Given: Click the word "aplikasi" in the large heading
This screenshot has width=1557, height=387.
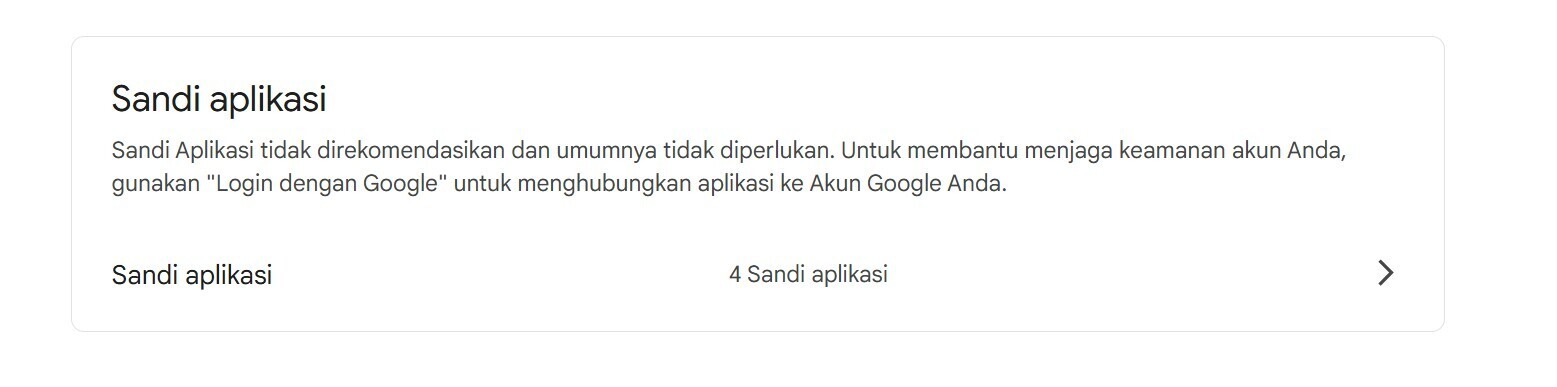Looking at the screenshot, I should coord(266,100).
